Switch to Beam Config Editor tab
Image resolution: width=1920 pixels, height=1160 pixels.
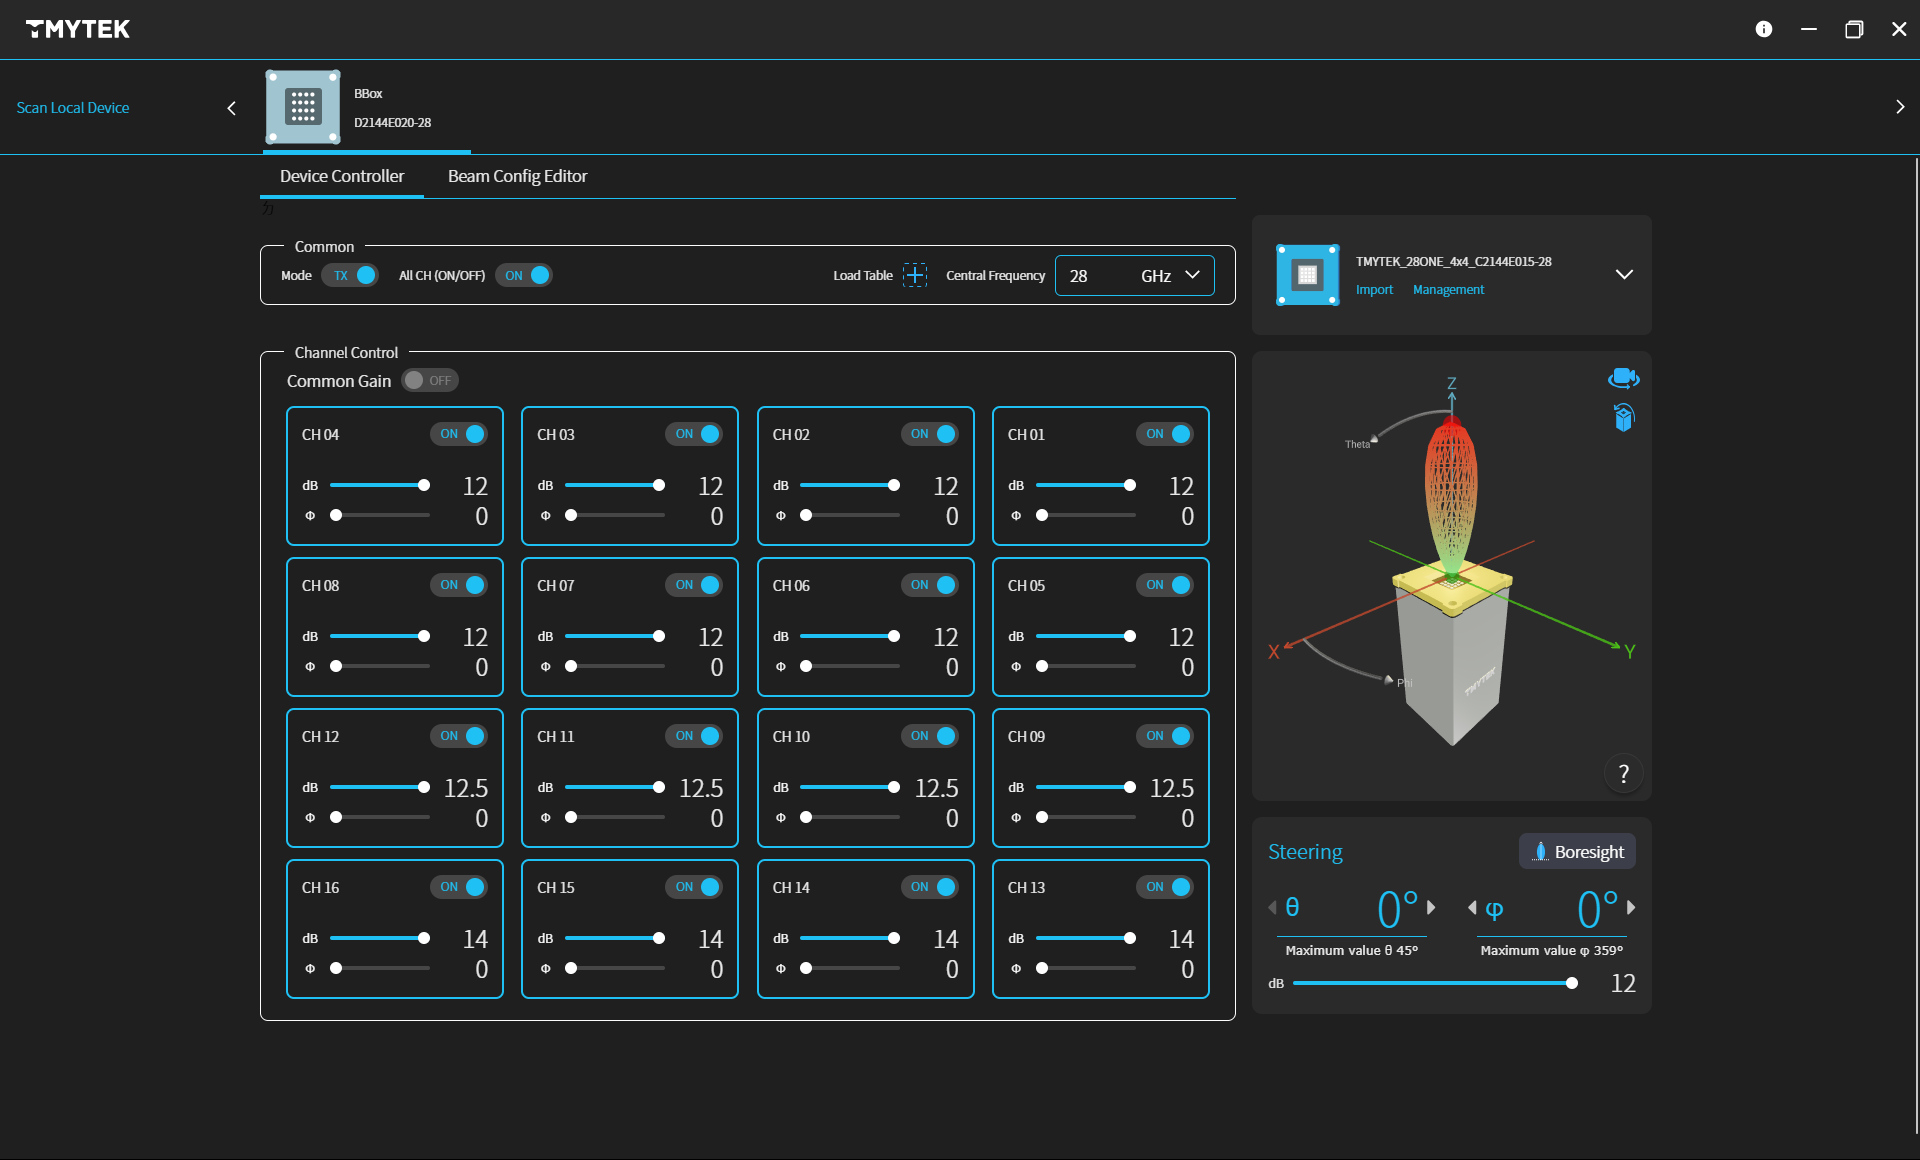(x=517, y=176)
